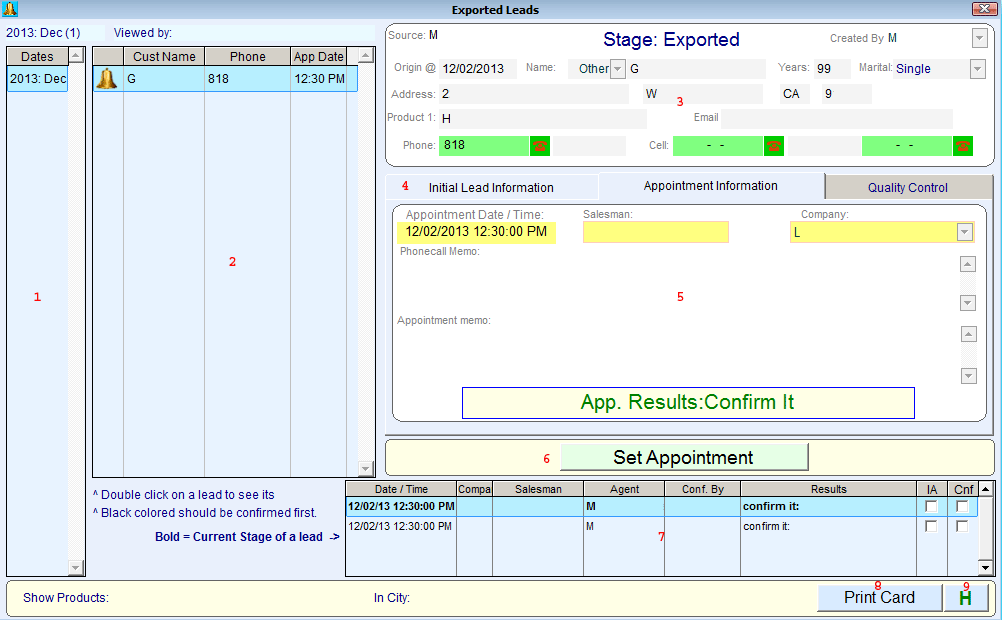
Task: Click the Date / Time header in history table
Action: click(401, 489)
